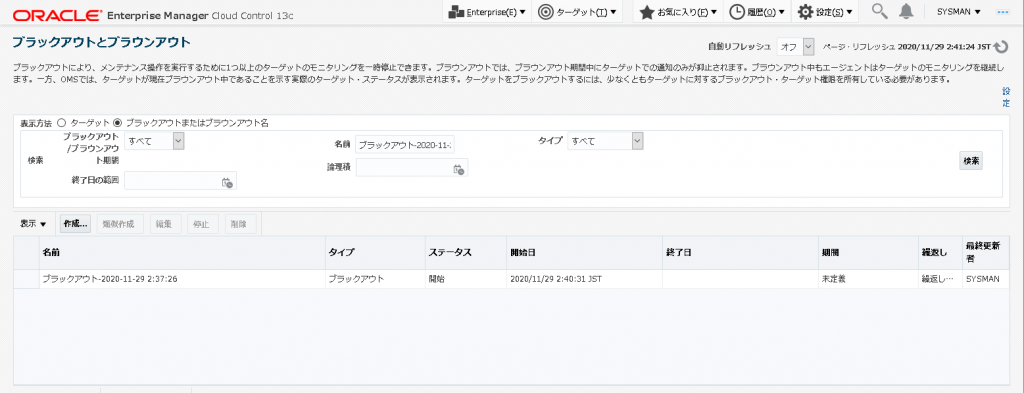Click the row selector cell of blackout row
Viewport: 1024px width, 393px height.
(x=27, y=279)
